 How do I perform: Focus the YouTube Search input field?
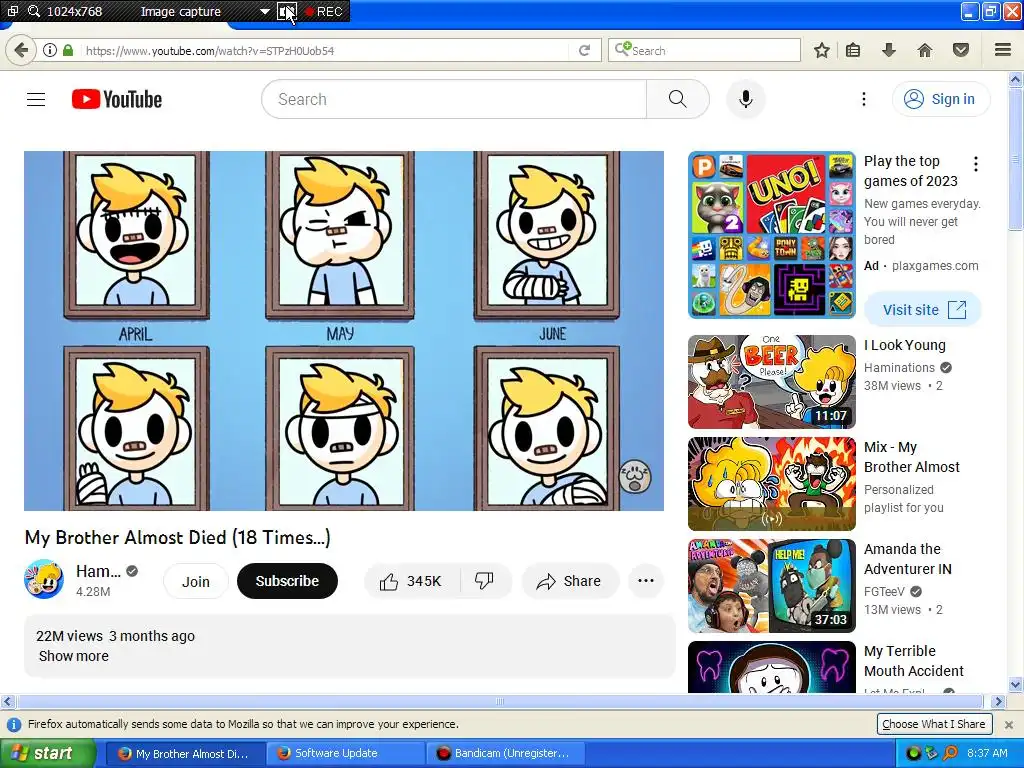coord(454,99)
